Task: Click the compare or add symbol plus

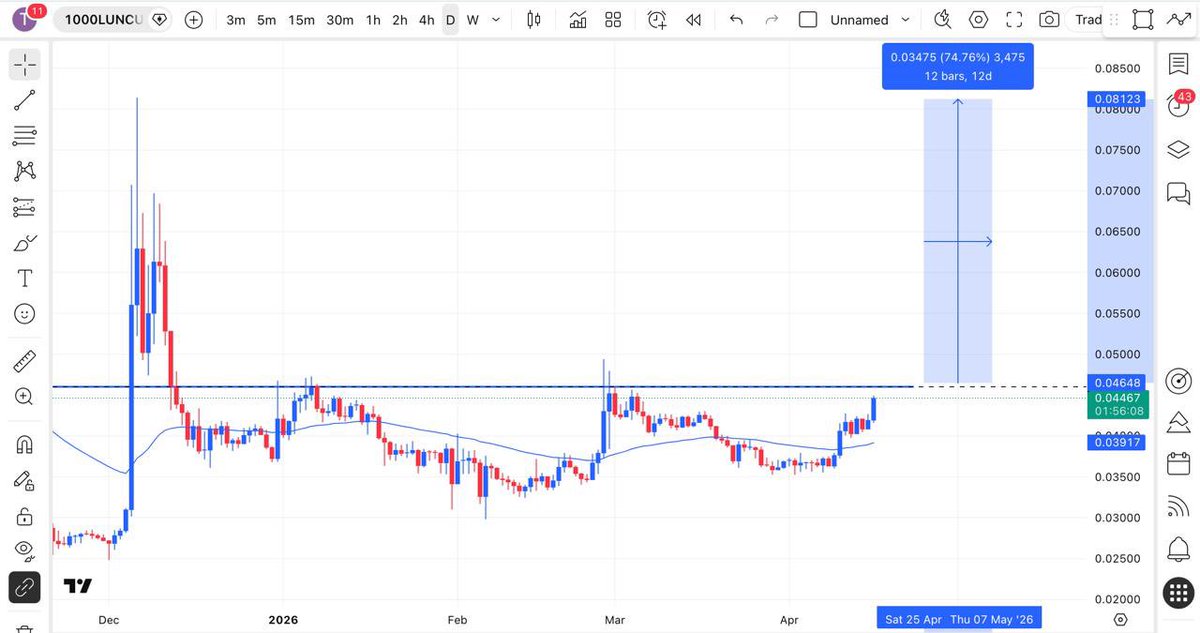Action: 194,19
